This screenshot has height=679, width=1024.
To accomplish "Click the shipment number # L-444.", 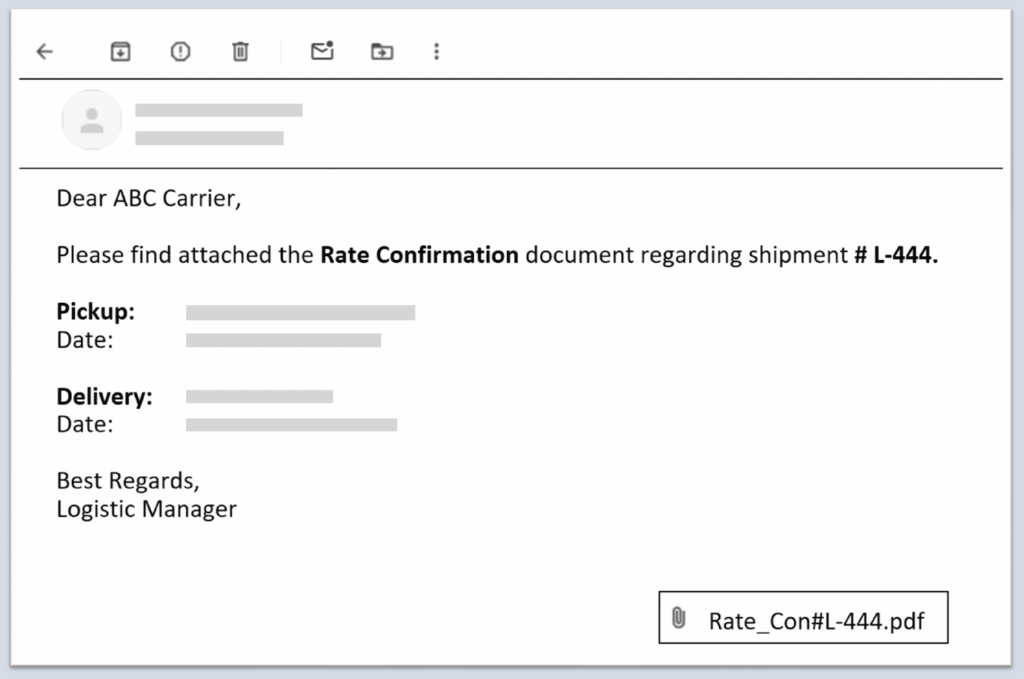I will tap(896, 255).
